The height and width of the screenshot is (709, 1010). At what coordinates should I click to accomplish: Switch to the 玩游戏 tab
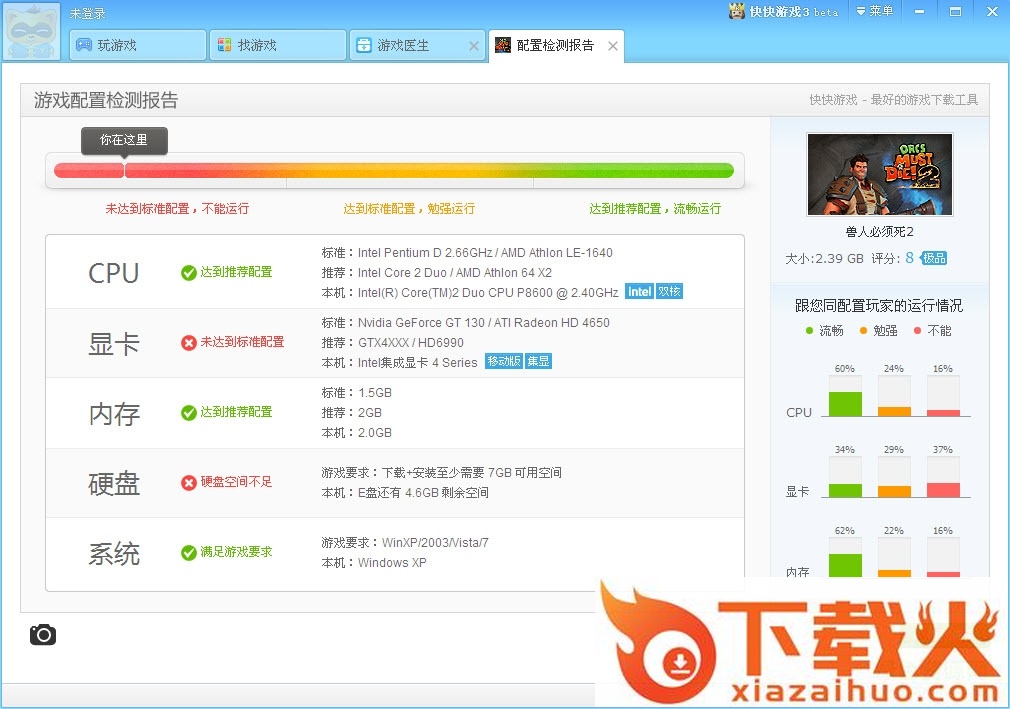pos(137,45)
